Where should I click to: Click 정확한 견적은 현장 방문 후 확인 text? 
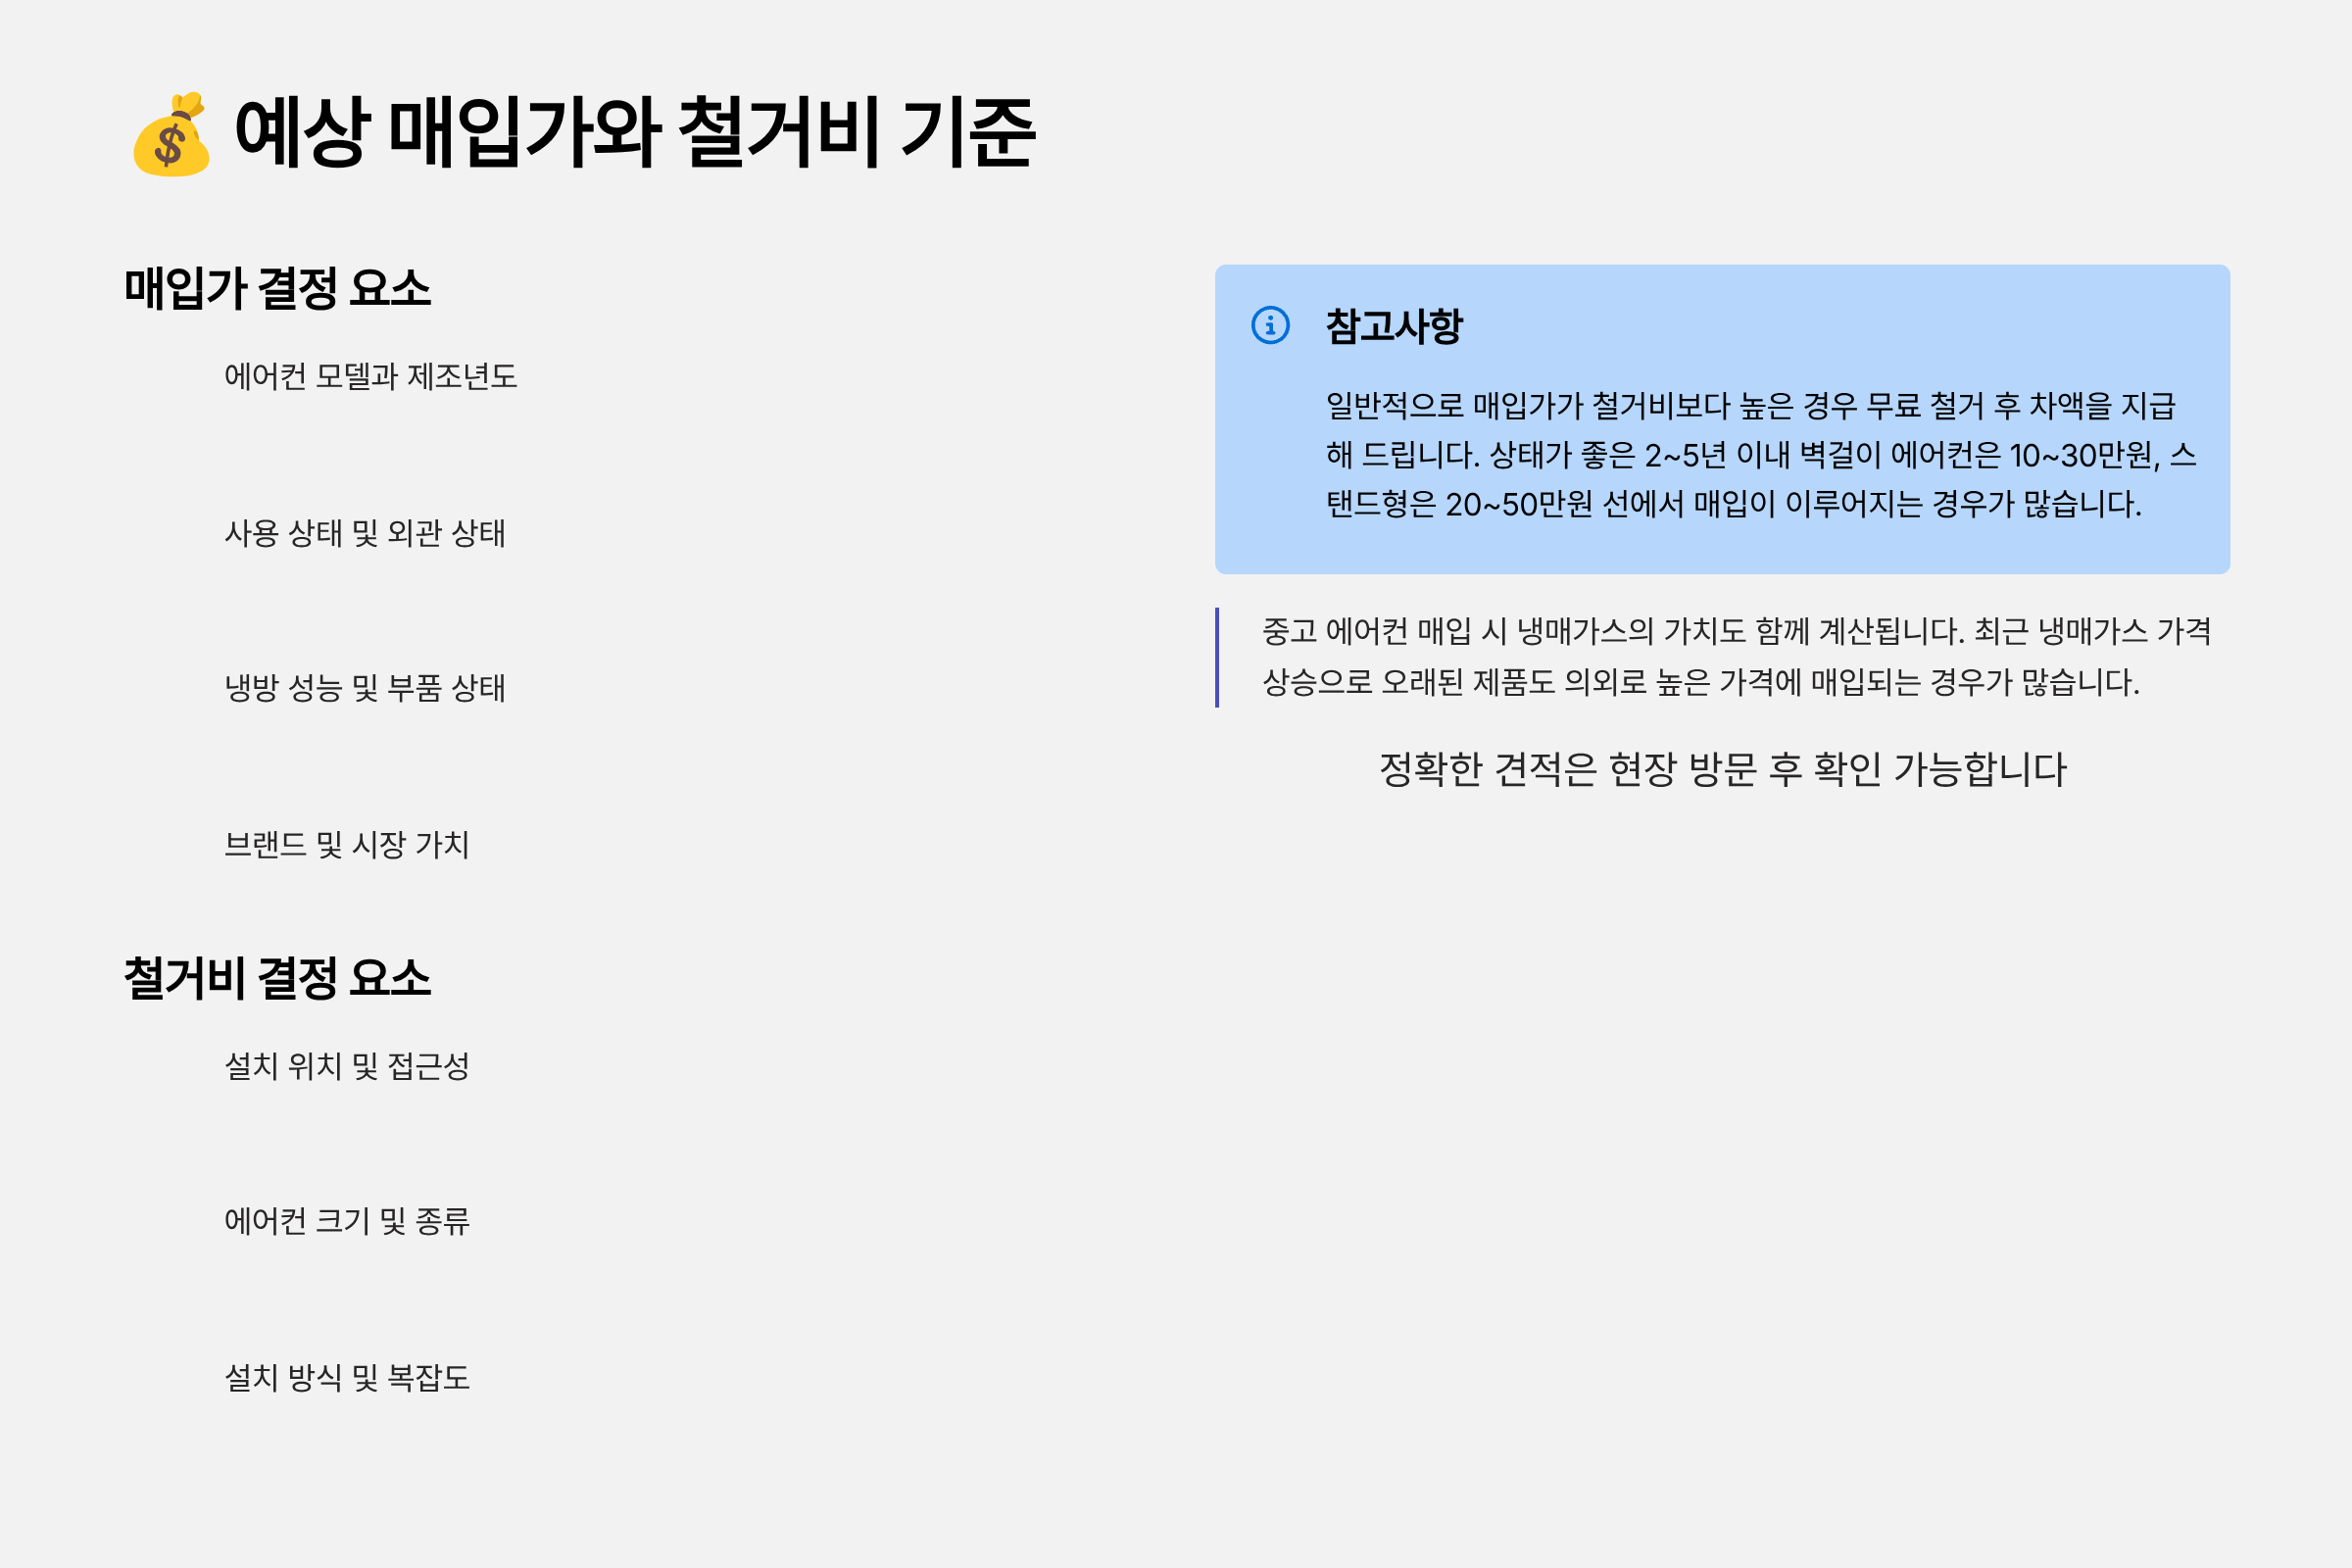click(1722, 769)
